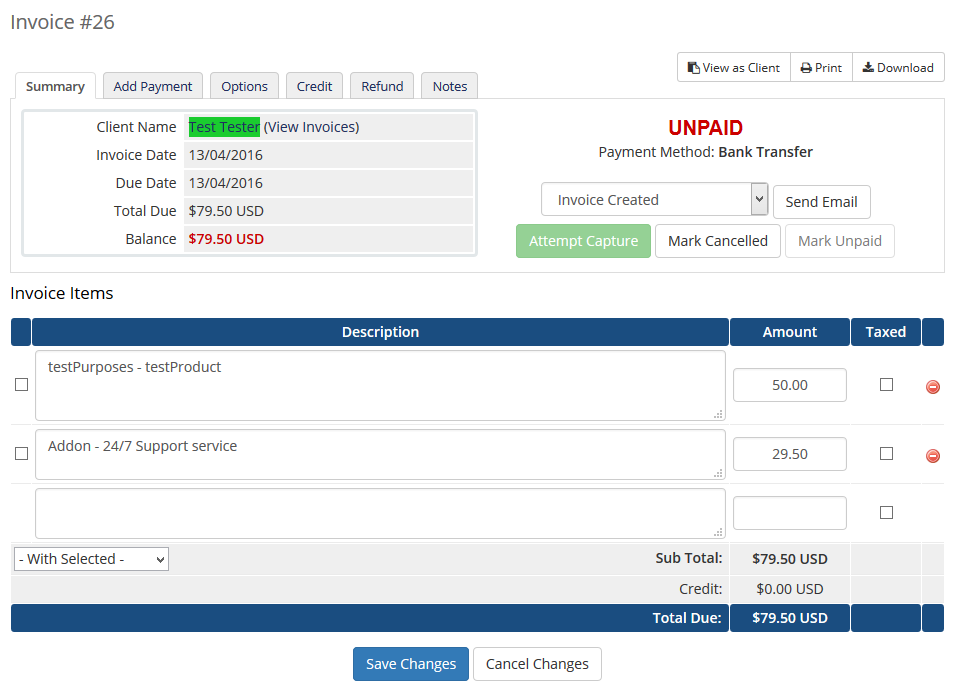This screenshot has height=688, width=959.
Task: Open the Refund tab
Action: point(382,86)
